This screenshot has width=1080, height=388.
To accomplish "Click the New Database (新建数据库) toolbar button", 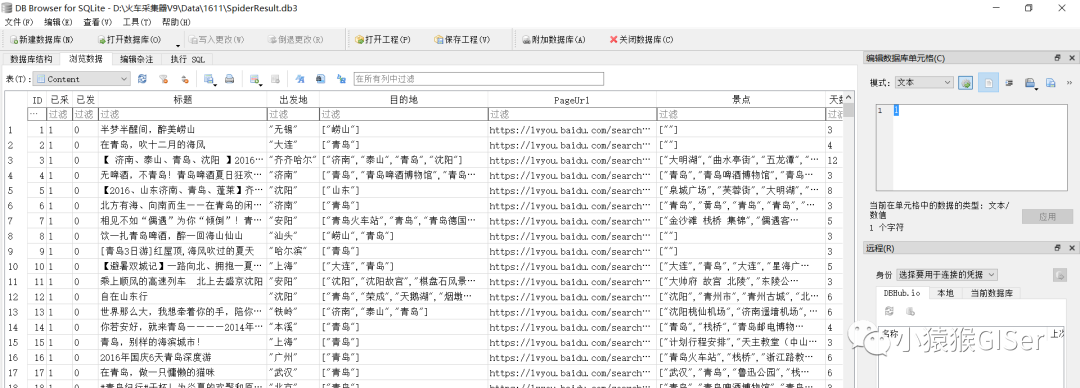I will click(x=41, y=39).
